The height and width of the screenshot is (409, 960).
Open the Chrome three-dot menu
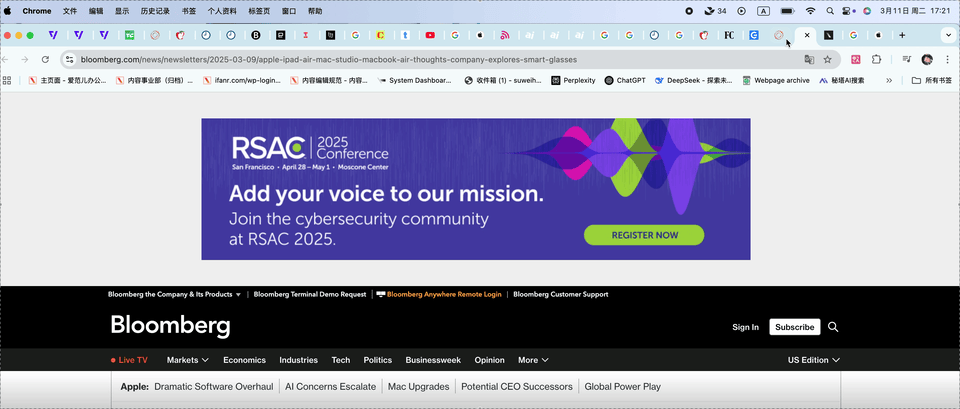point(947,60)
